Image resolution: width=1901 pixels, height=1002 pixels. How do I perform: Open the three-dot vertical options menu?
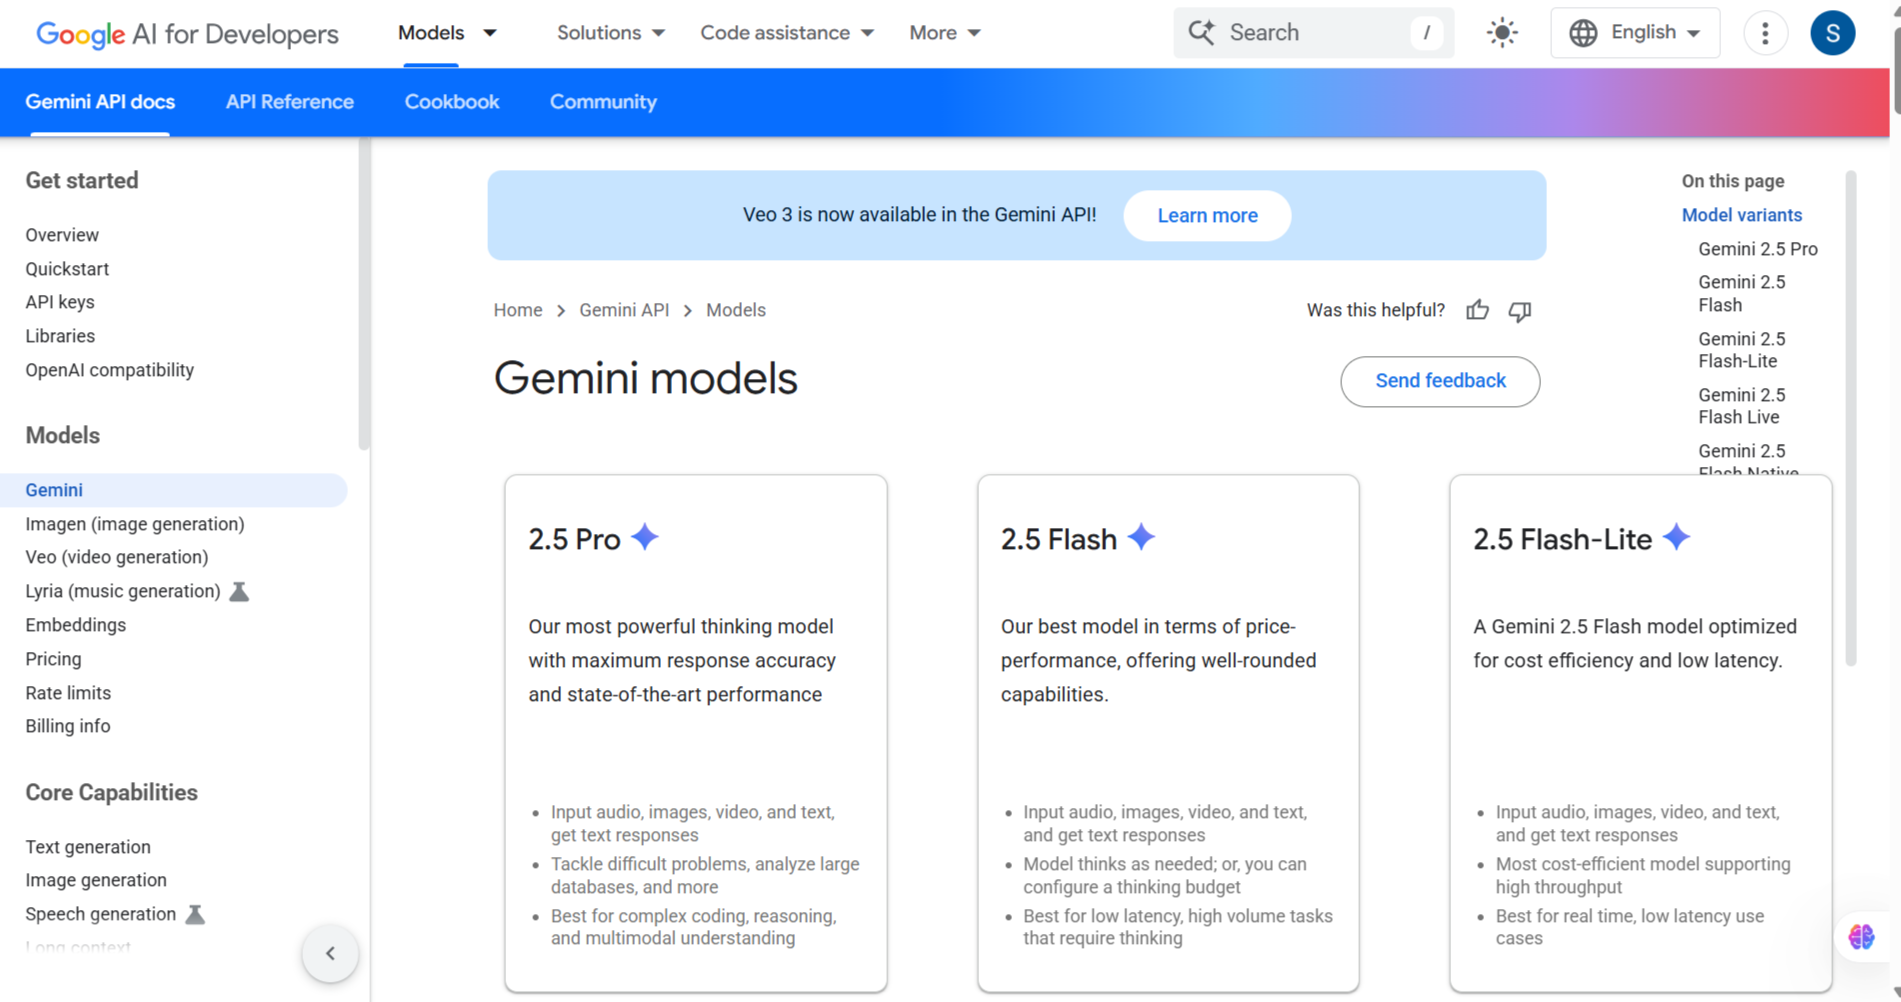[x=1765, y=33]
